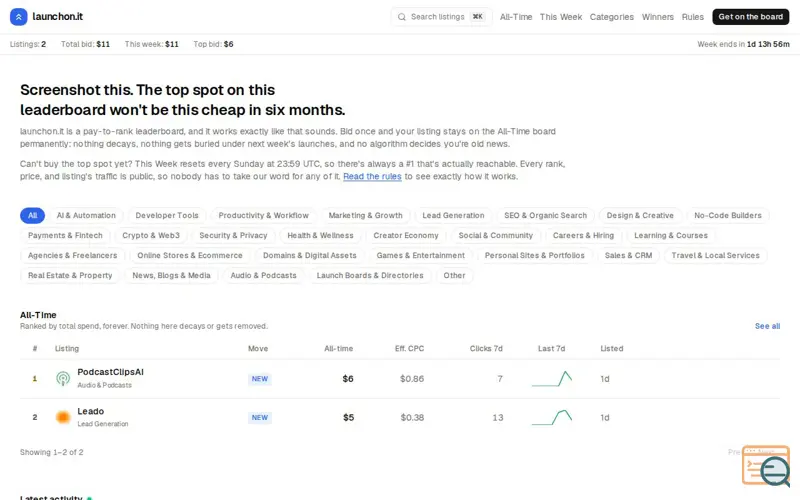Viewport: 800px width, 500px height.
Task: Pick Online Stores & Ecommerce chip
Action: pyautogui.click(x=190, y=255)
